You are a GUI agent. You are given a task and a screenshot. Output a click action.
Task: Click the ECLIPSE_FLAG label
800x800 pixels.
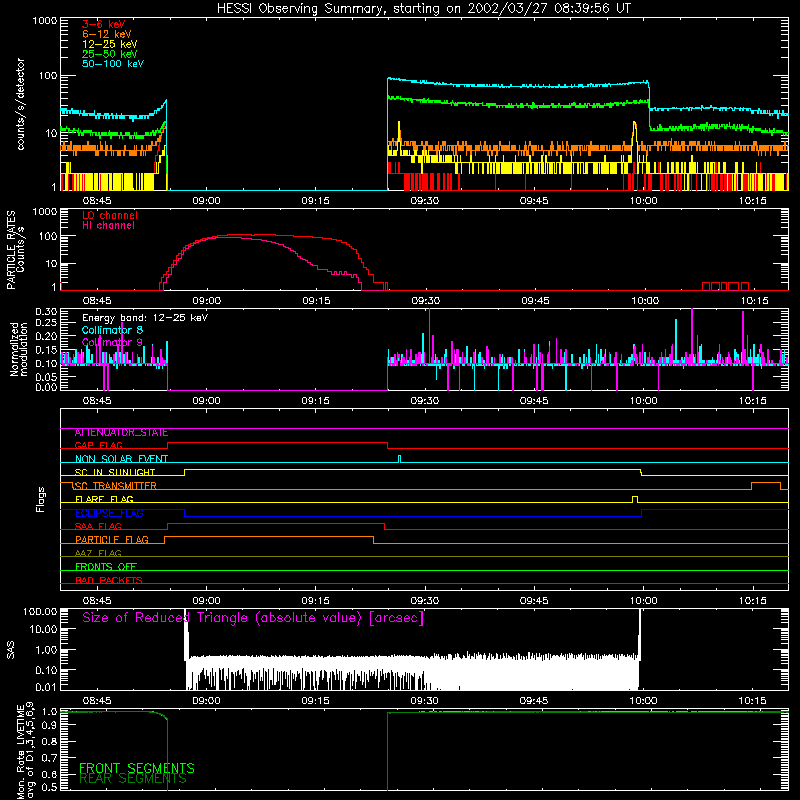pyautogui.click(x=109, y=513)
